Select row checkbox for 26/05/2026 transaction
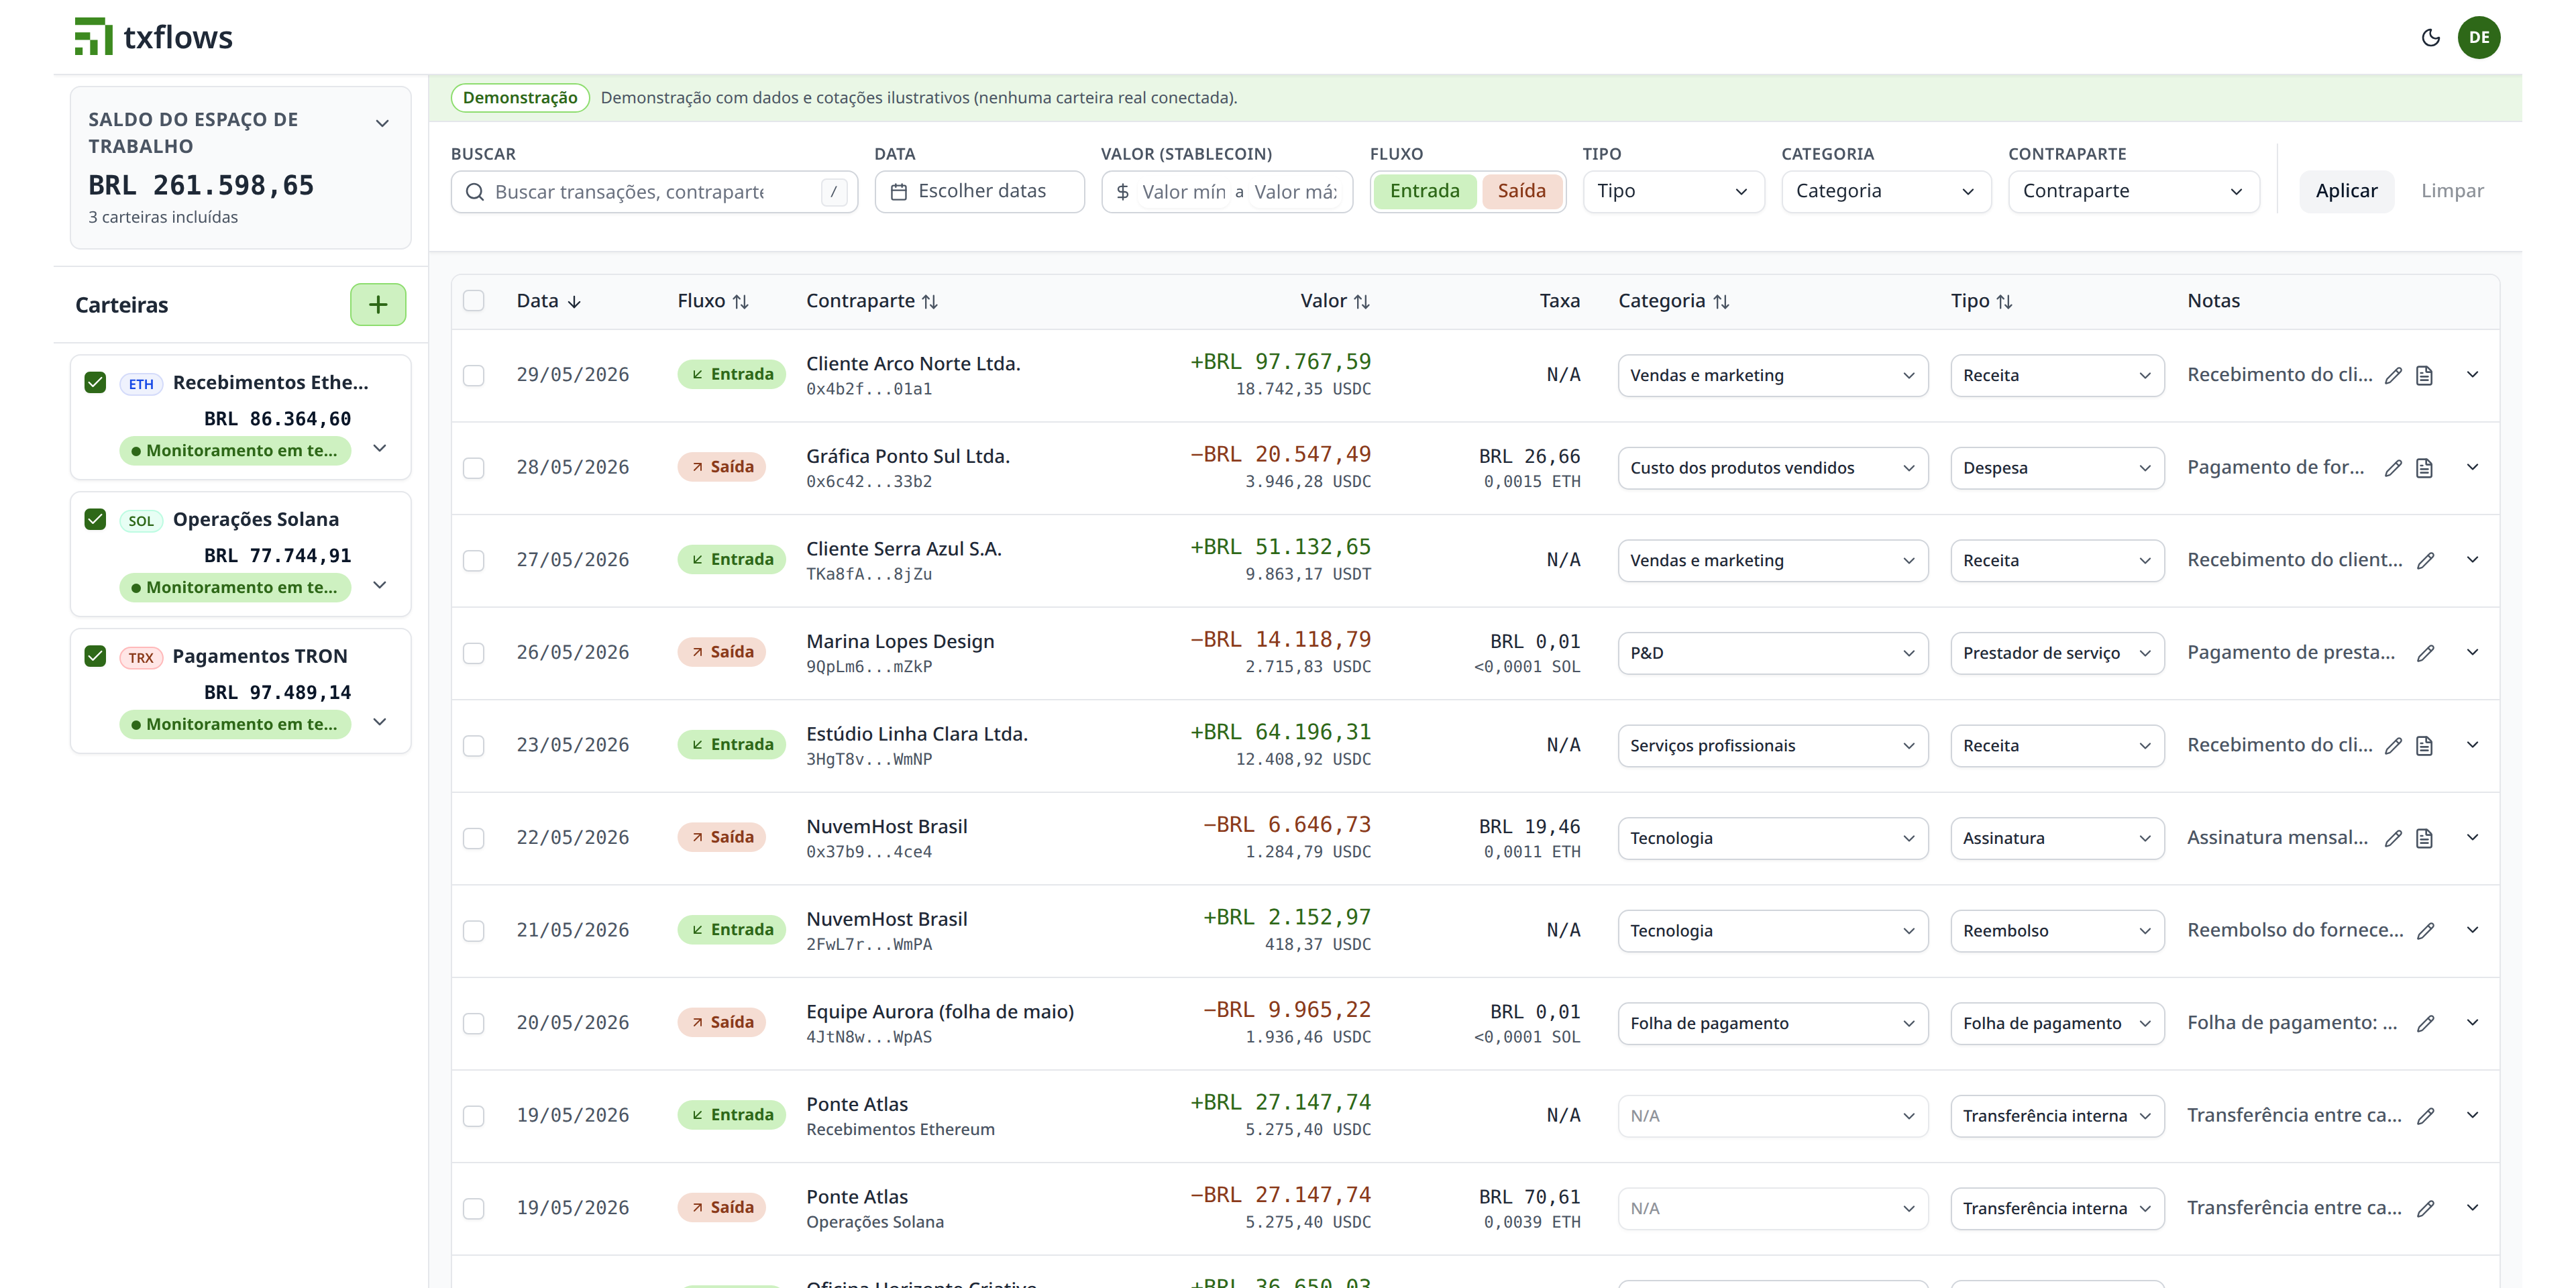 (x=474, y=653)
